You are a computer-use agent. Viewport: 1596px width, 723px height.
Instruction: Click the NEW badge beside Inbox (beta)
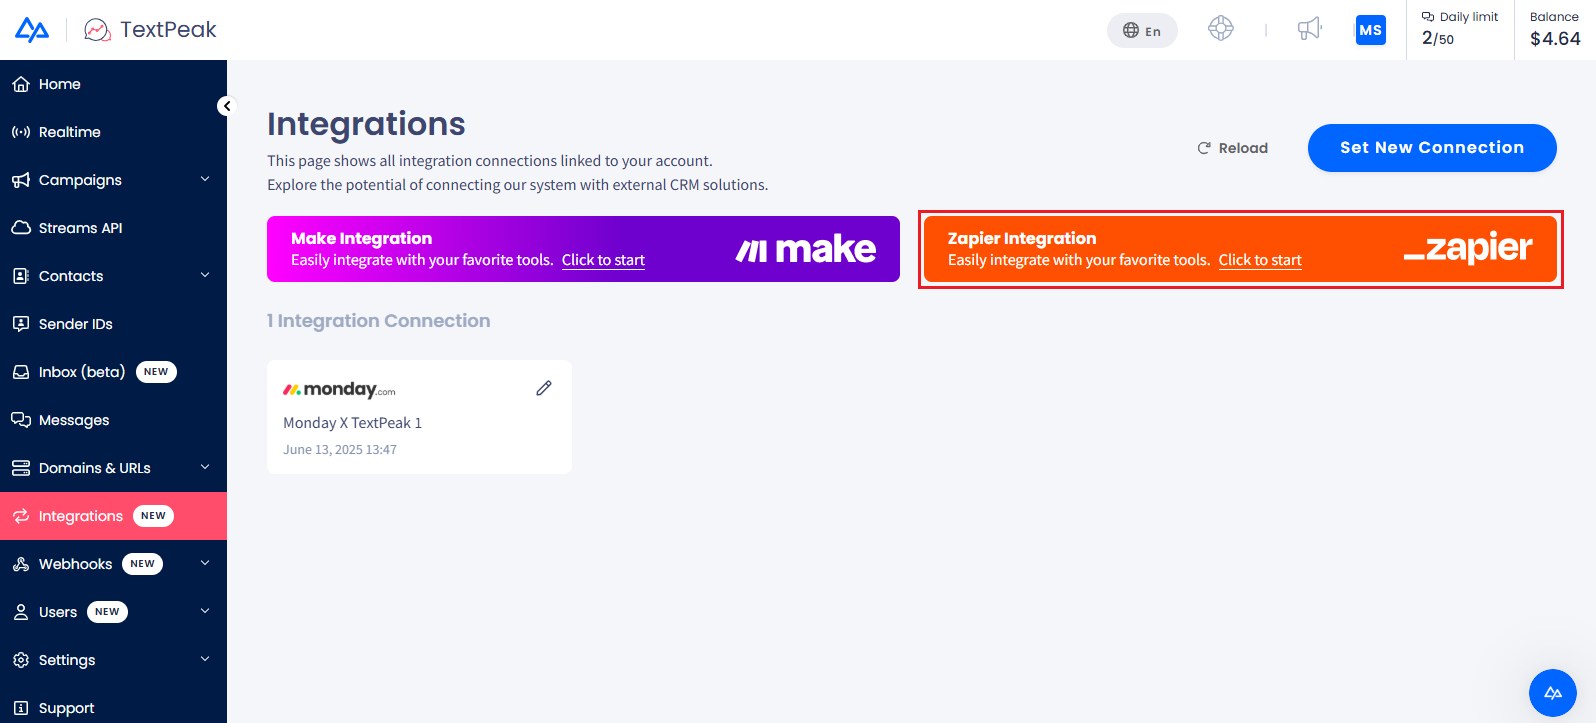coord(156,372)
